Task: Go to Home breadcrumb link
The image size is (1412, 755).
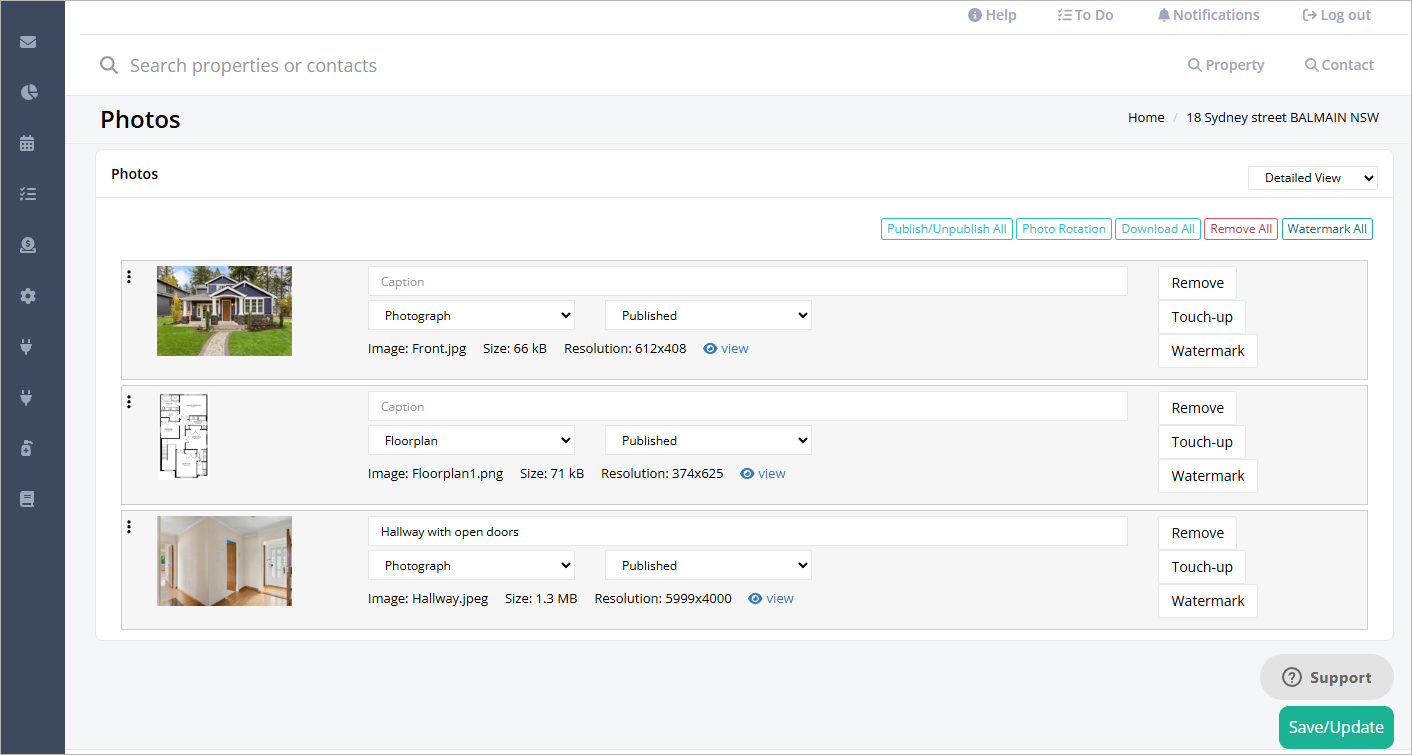Action: coord(1146,117)
